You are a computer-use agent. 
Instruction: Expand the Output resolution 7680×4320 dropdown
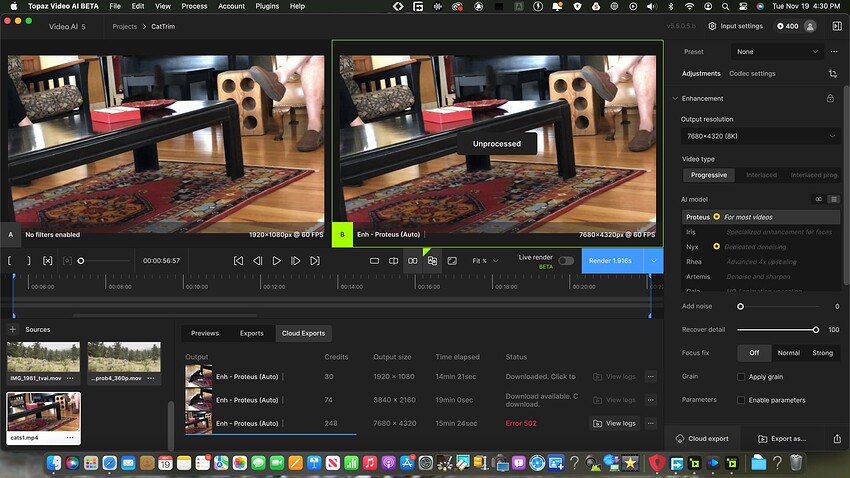(760, 136)
